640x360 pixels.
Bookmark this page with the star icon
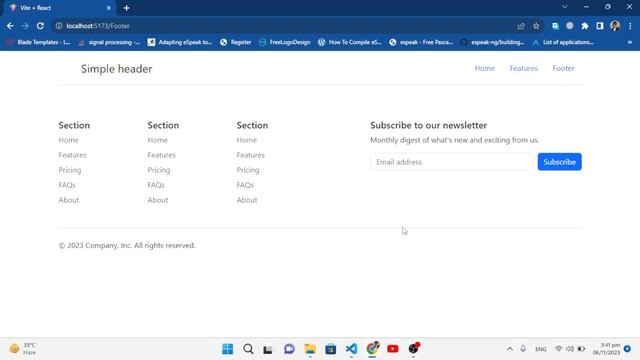pyautogui.click(x=536, y=26)
